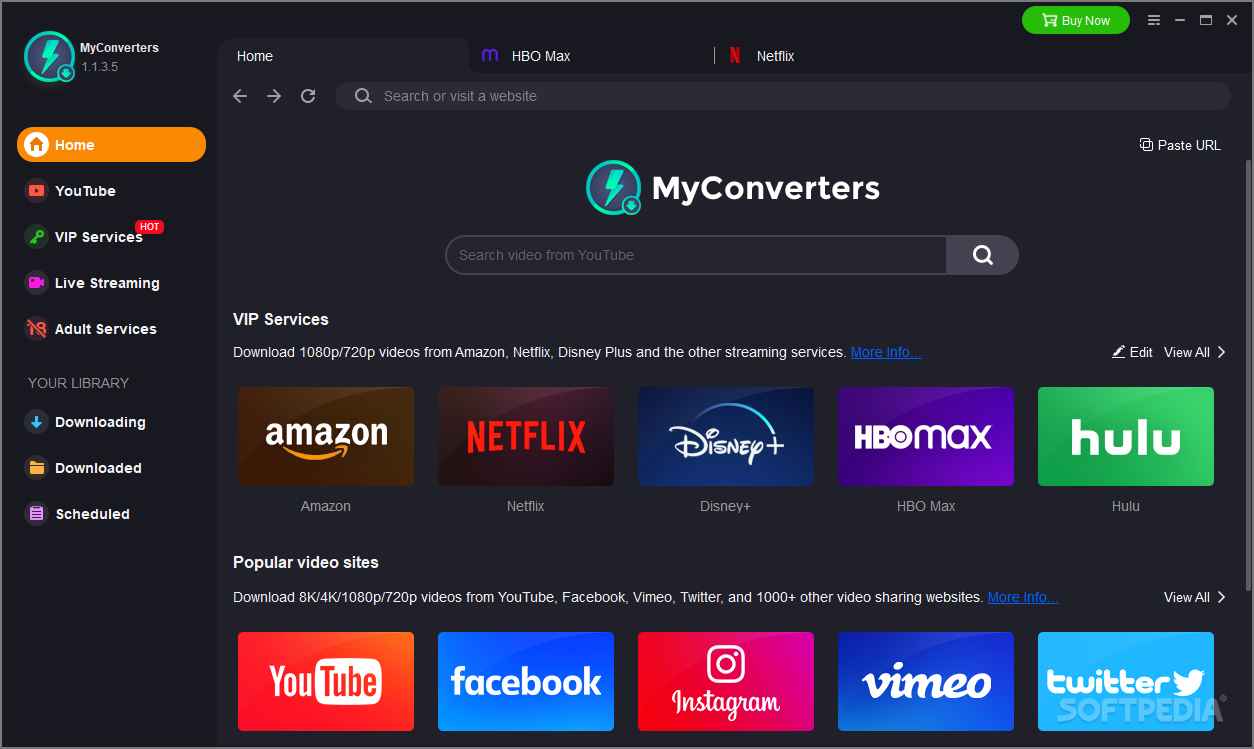Switch to the HBO Max tab
1254x749 pixels.
pos(540,56)
